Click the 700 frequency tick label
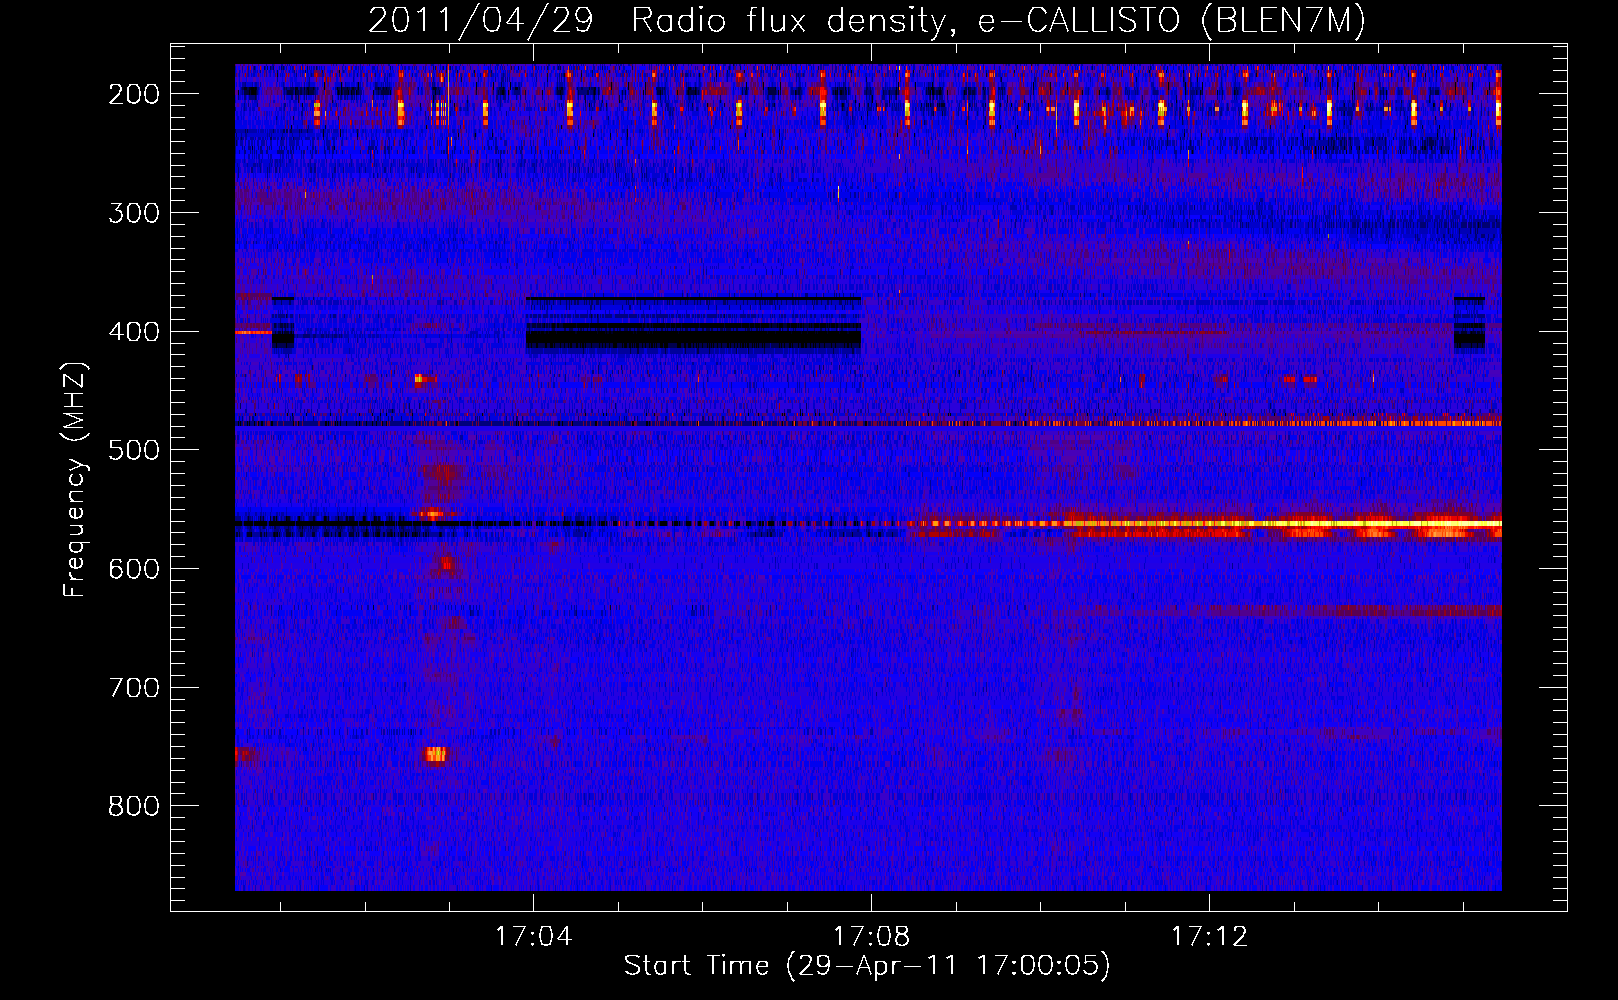This screenshot has width=1618, height=1000. point(134,688)
